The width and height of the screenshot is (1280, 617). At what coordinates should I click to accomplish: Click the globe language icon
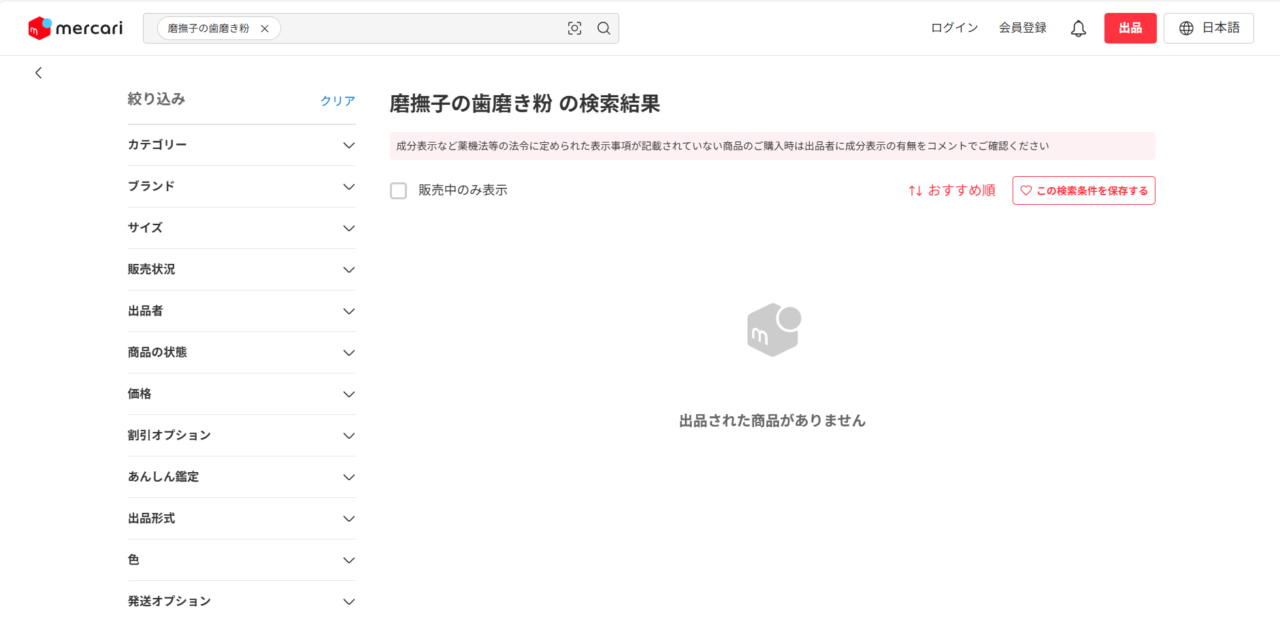[x=1186, y=28]
